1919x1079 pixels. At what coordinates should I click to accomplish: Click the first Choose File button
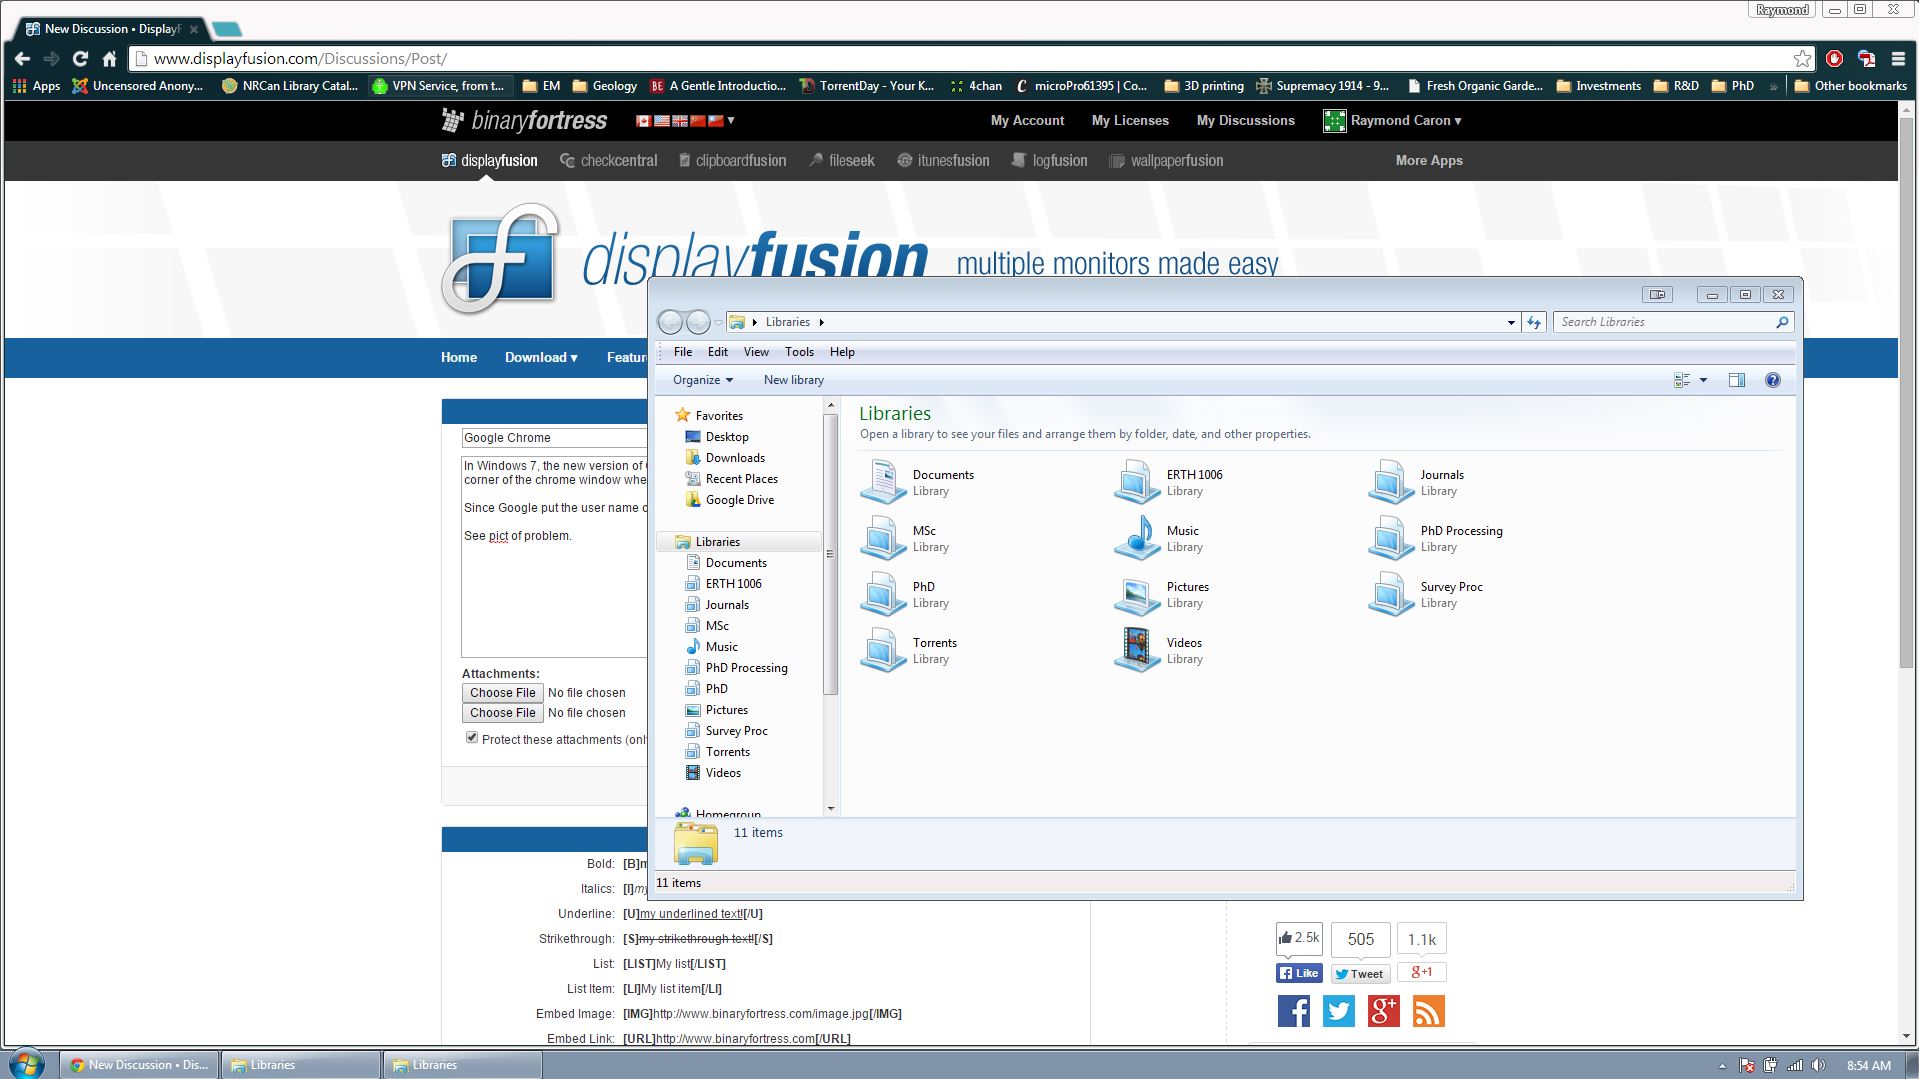click(x=502, y=693)
